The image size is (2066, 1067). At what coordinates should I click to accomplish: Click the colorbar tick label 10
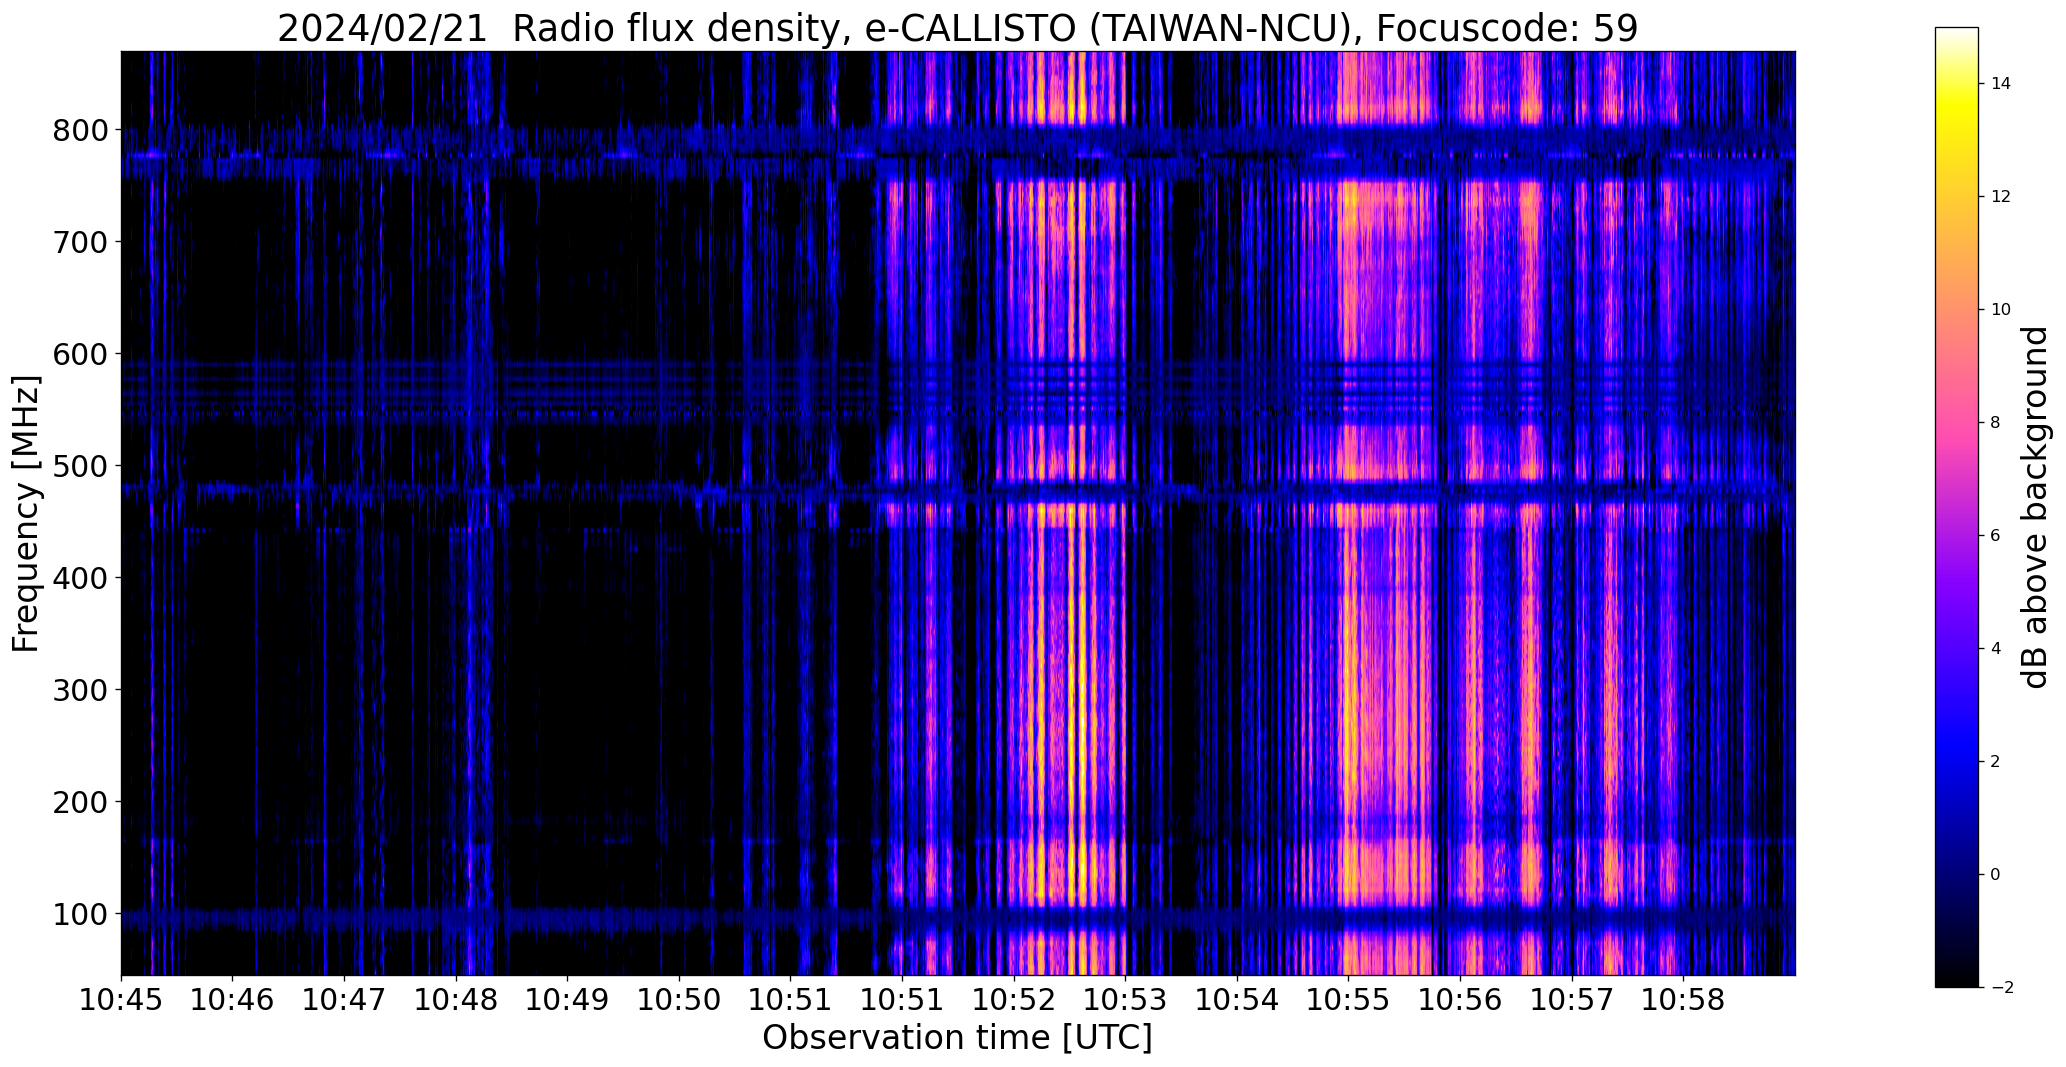click(x=2001, y=310)
